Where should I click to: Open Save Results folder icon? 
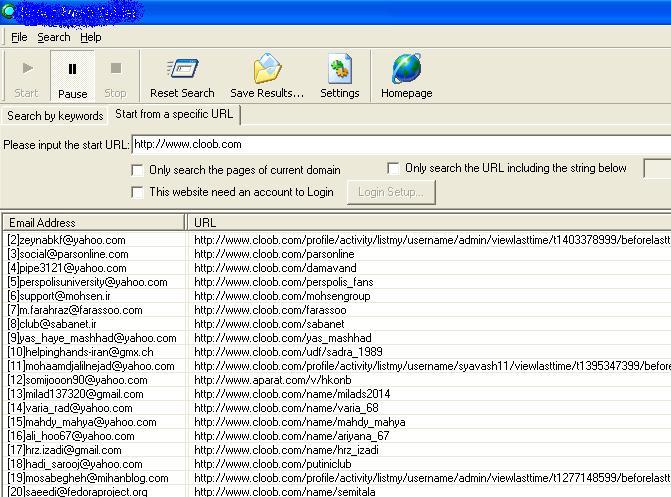[267, 68]
